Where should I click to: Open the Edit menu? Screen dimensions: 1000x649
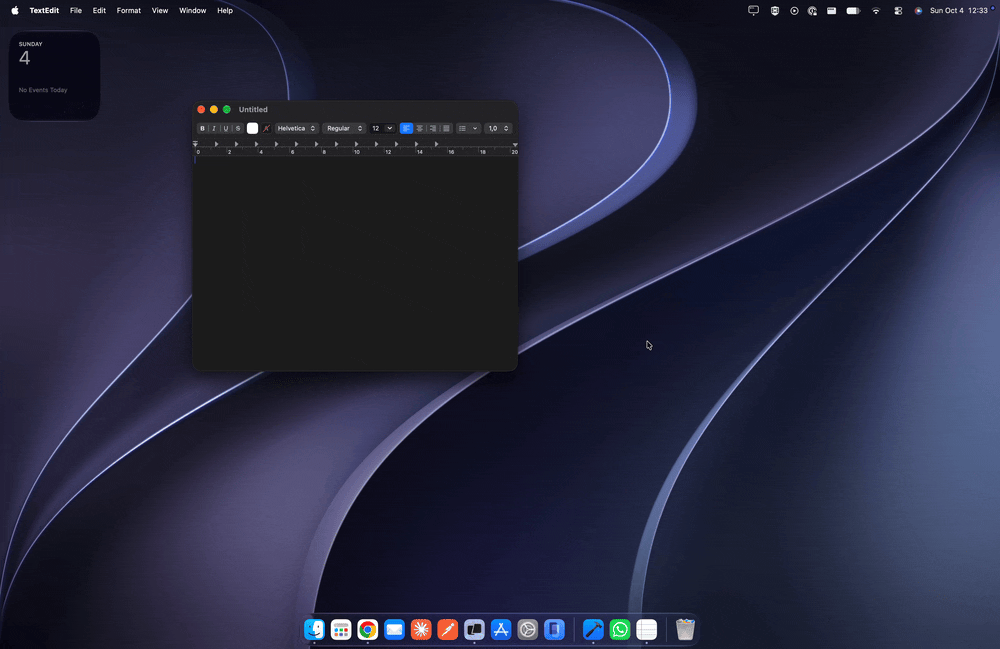click(x=99, y=10)
